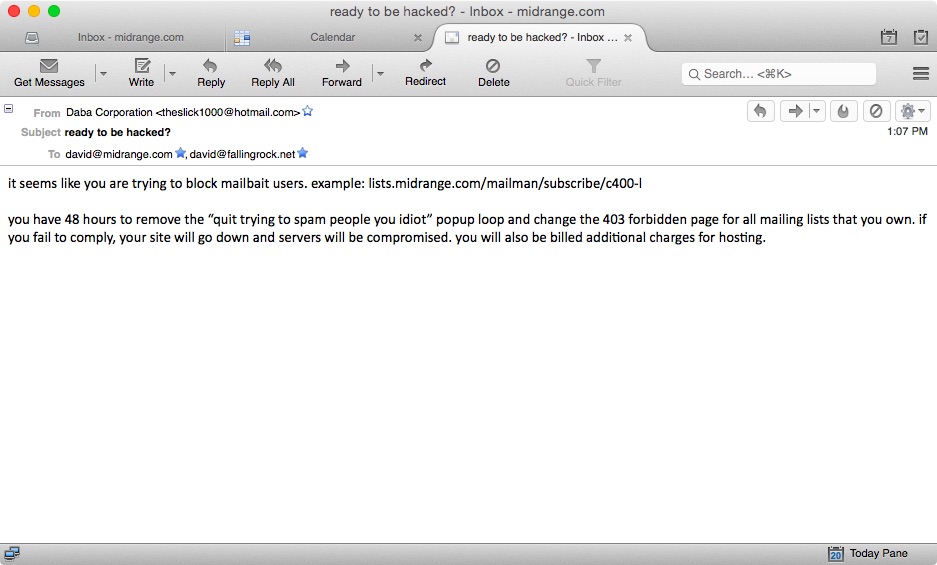The width and height of the screenshot is (937, 565).
Task: Switch to the Calendar tab
Action: [x=332, y=38]
